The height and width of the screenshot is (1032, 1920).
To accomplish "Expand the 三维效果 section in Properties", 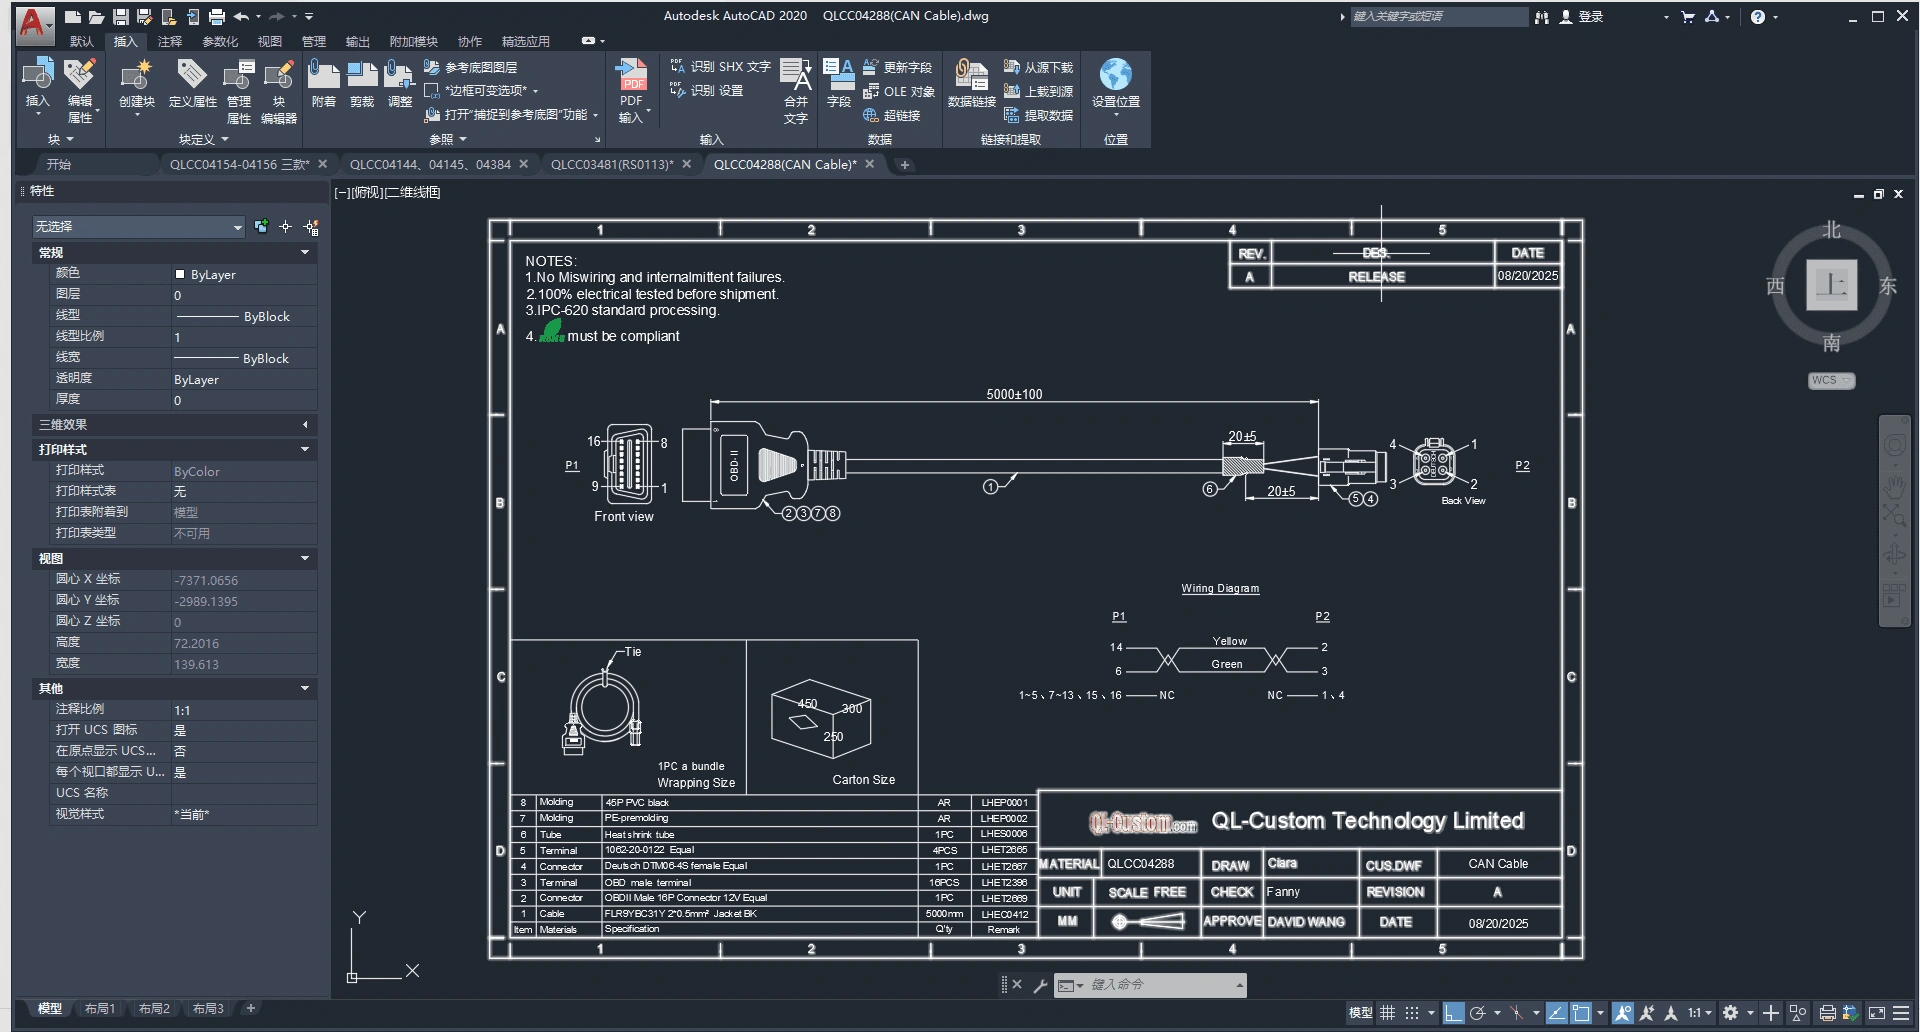I will [x=305, y=425].
